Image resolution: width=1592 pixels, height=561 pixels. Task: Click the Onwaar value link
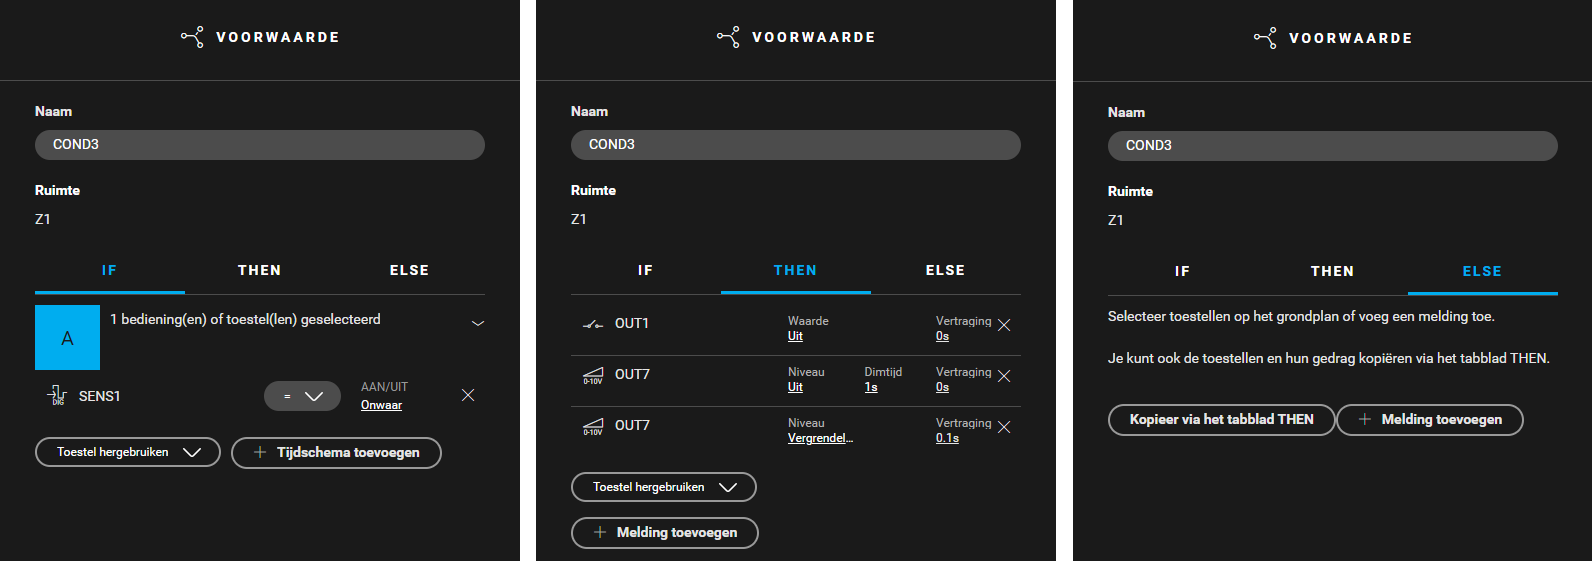381,405
